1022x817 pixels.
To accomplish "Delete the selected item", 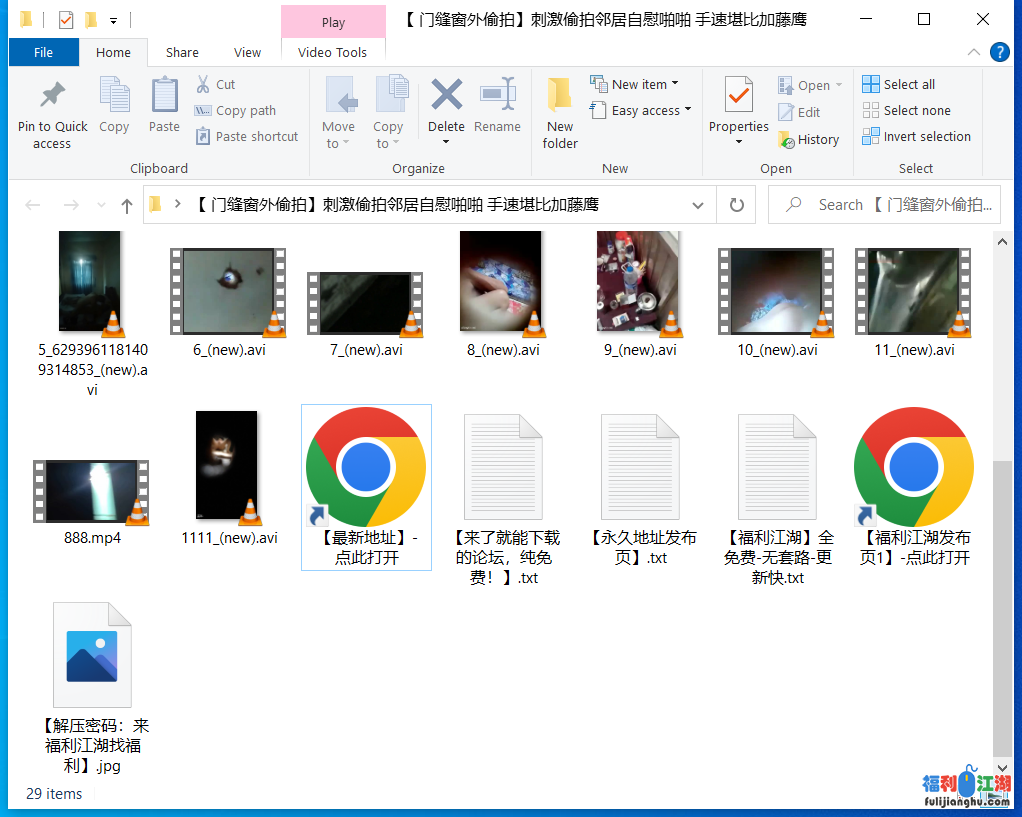I will 446,110.
